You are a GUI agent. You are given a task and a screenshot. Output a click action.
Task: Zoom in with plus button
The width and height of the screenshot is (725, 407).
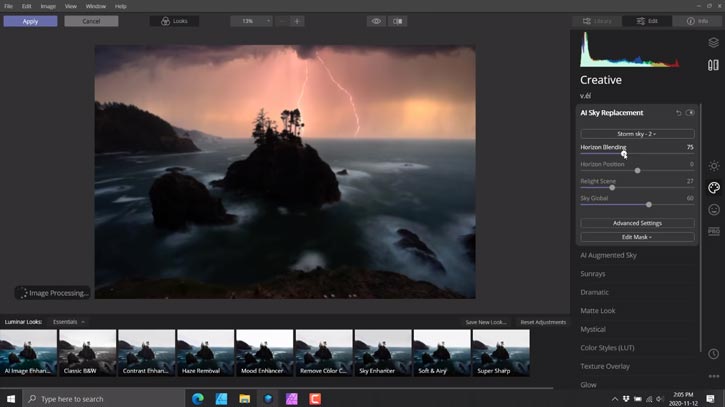tap(297, 21)
